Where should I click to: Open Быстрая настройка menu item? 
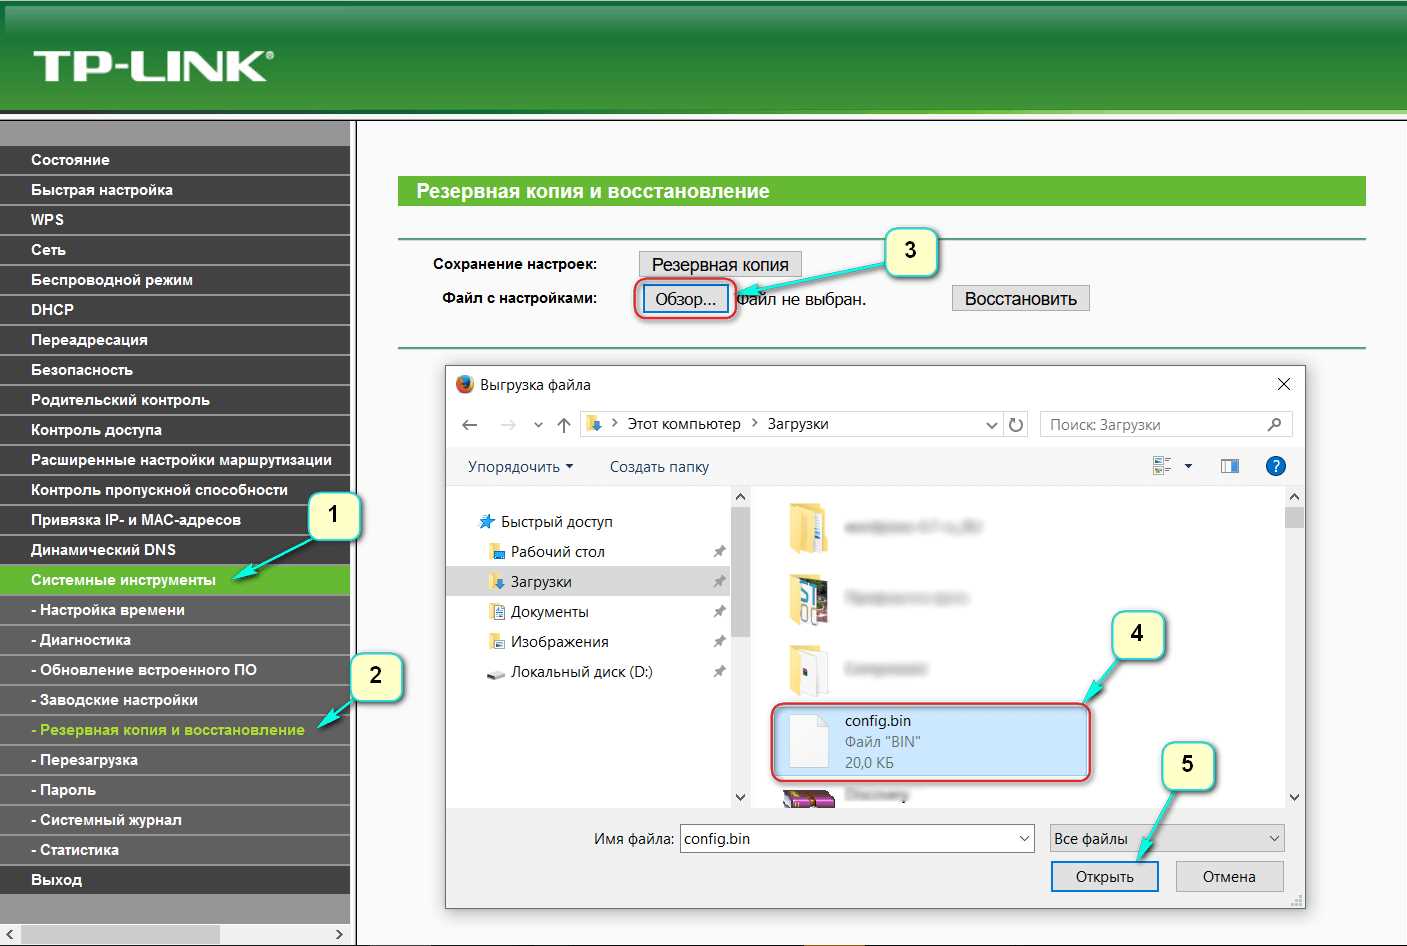coord(175,190)
